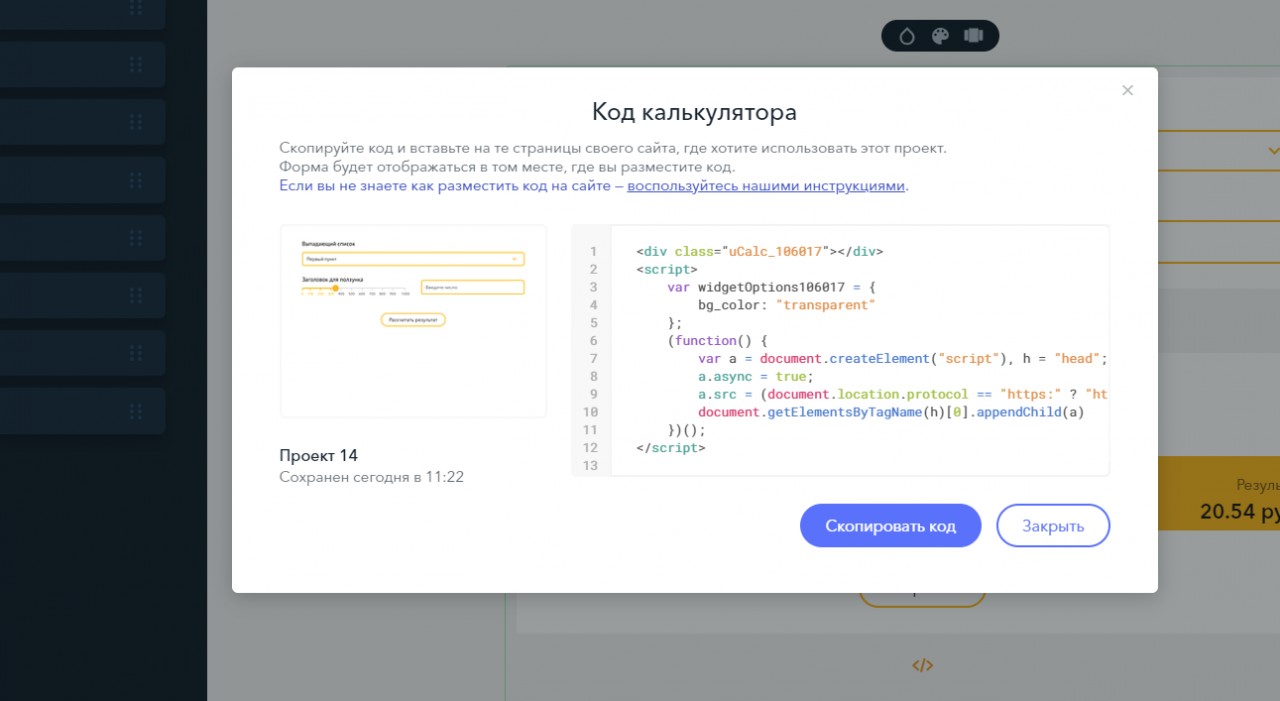Screen dimensions: 1280x701
Task: Click the droplet icon in the top toolbar
Action: (x=906, y=36)
